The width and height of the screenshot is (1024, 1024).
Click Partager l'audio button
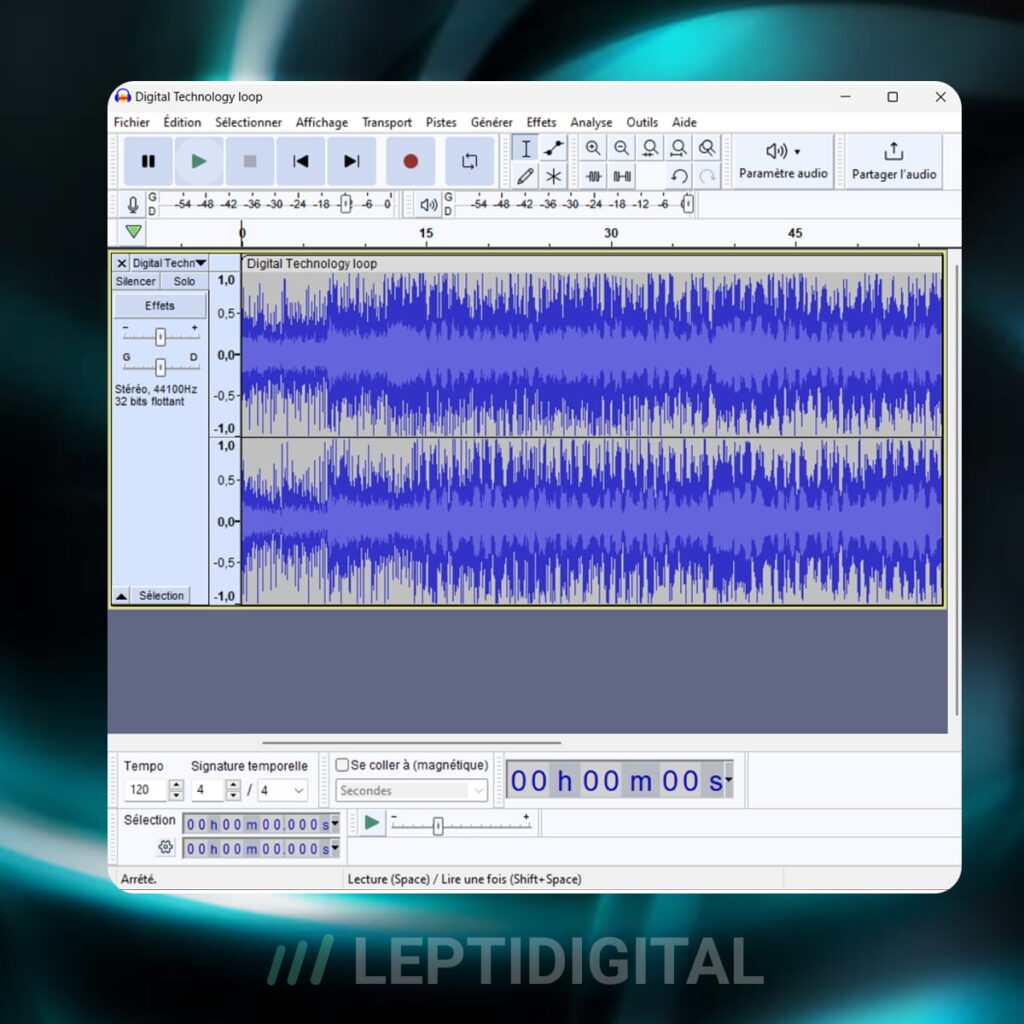893,161
